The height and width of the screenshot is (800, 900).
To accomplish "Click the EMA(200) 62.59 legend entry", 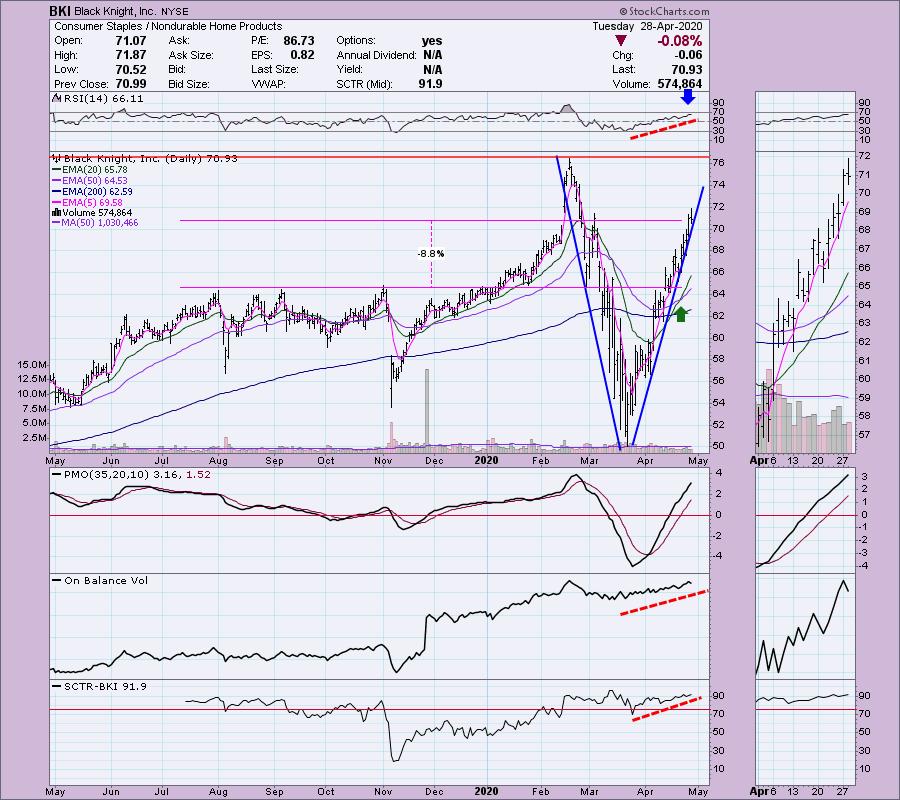I will point(92,192).
